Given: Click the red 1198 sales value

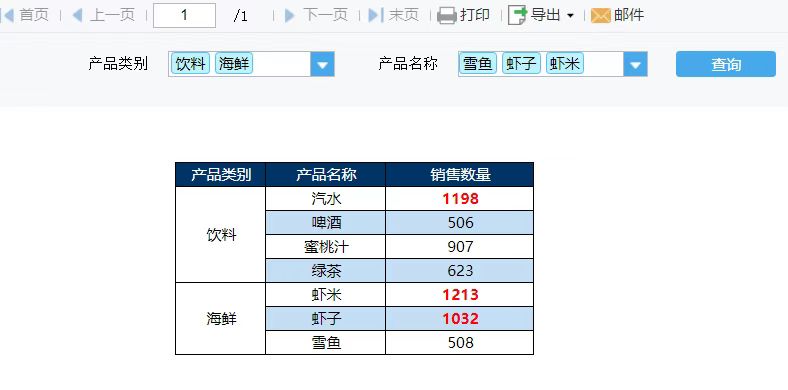Looking at the screenshot, I should [x=460, y=199].
